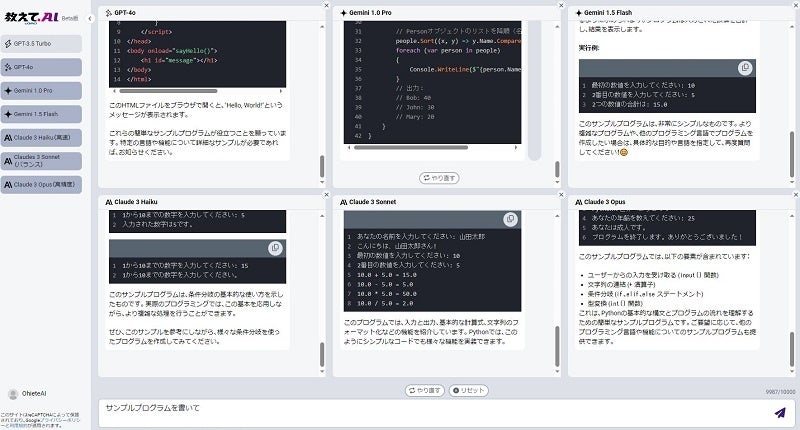Click the retry button under Gemini 1.0 Pro
800x430 pixels.
439,178
